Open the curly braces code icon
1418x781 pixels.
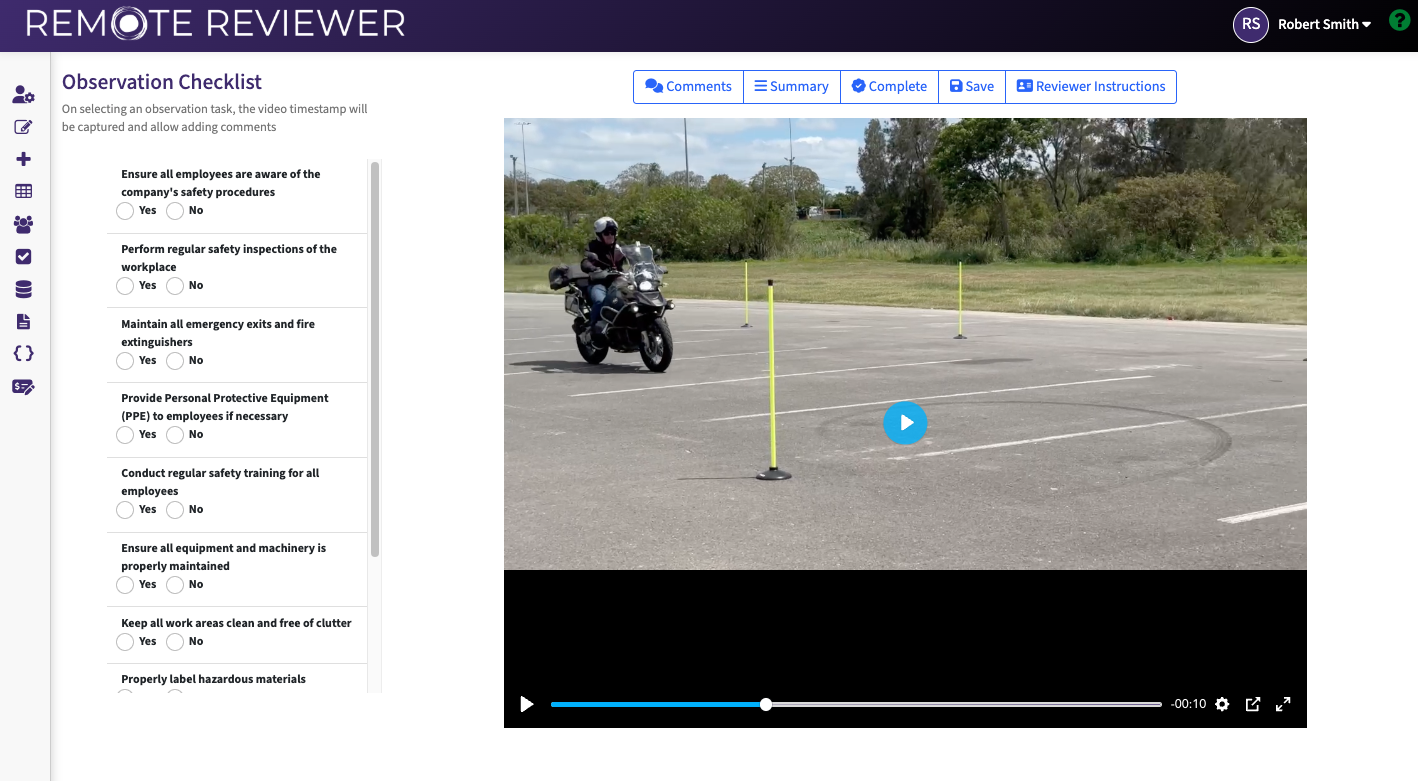click(x=23, y=353)
